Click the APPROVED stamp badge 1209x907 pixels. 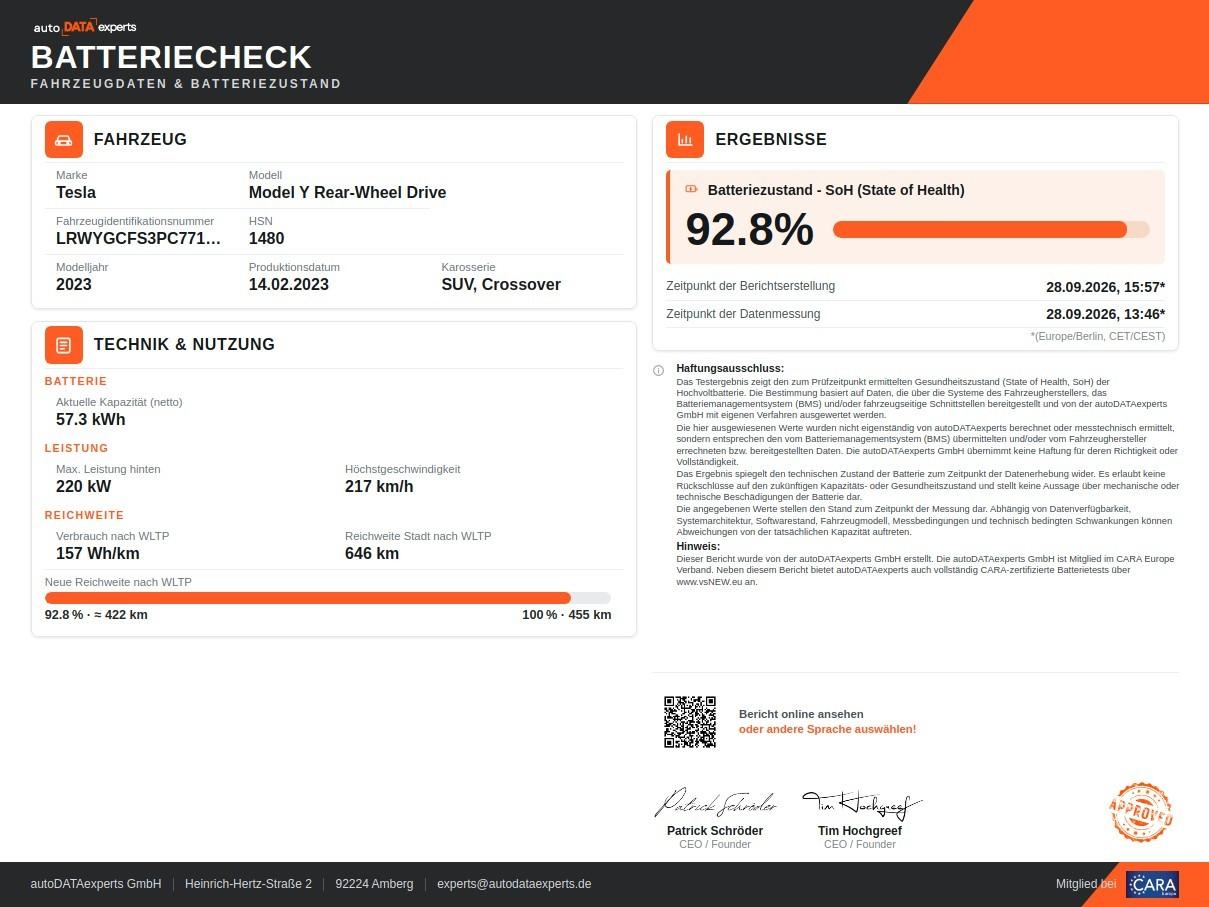pos(1141,812)
